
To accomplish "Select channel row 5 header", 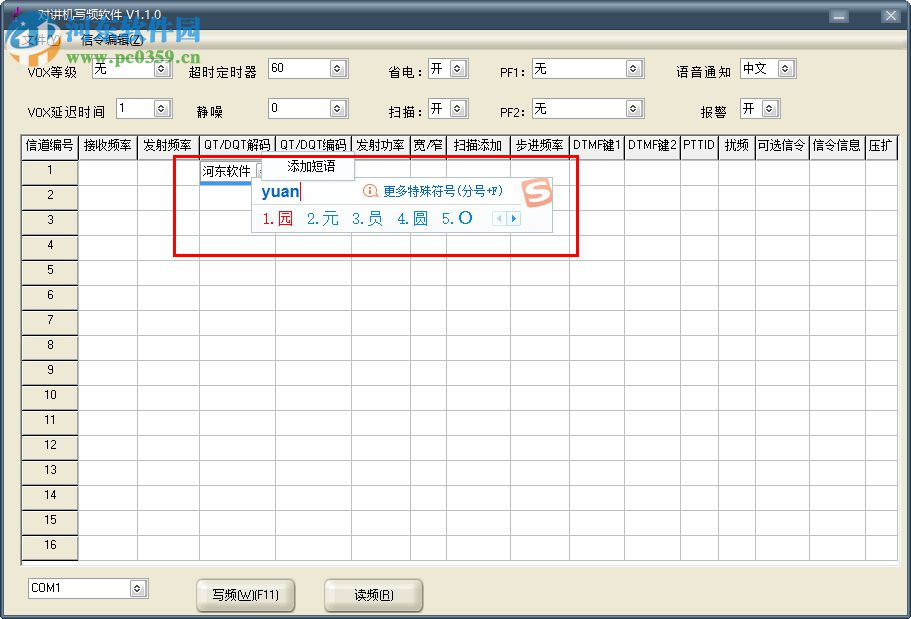I will (49, 271).
